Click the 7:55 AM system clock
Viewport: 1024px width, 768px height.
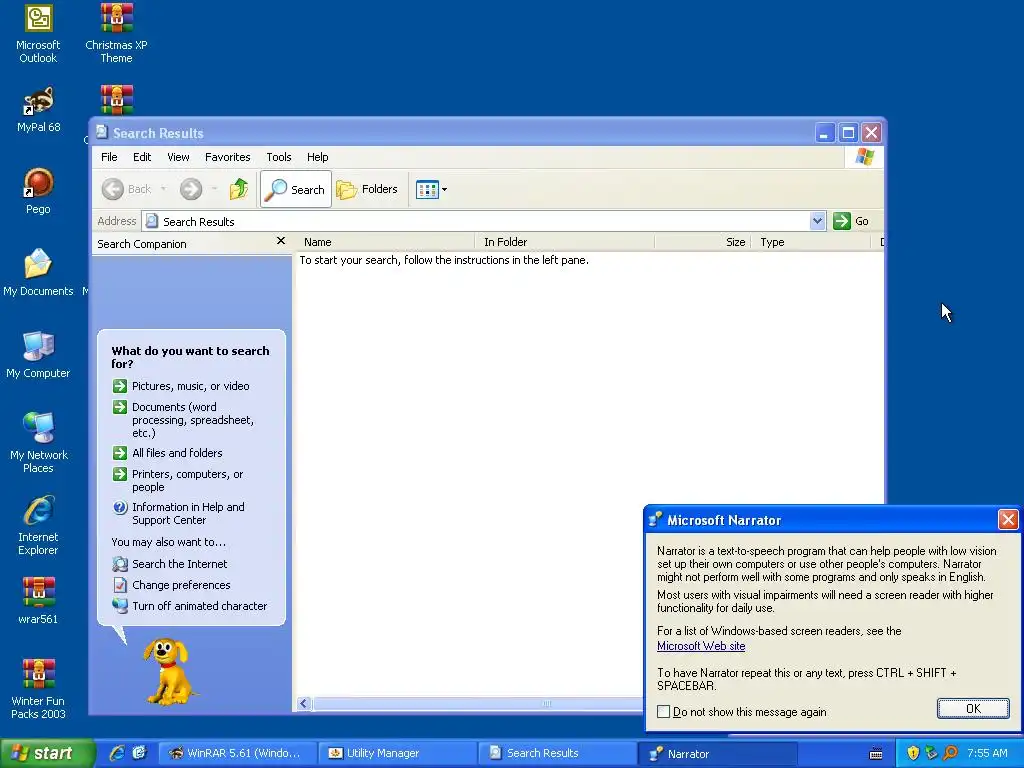987,753
